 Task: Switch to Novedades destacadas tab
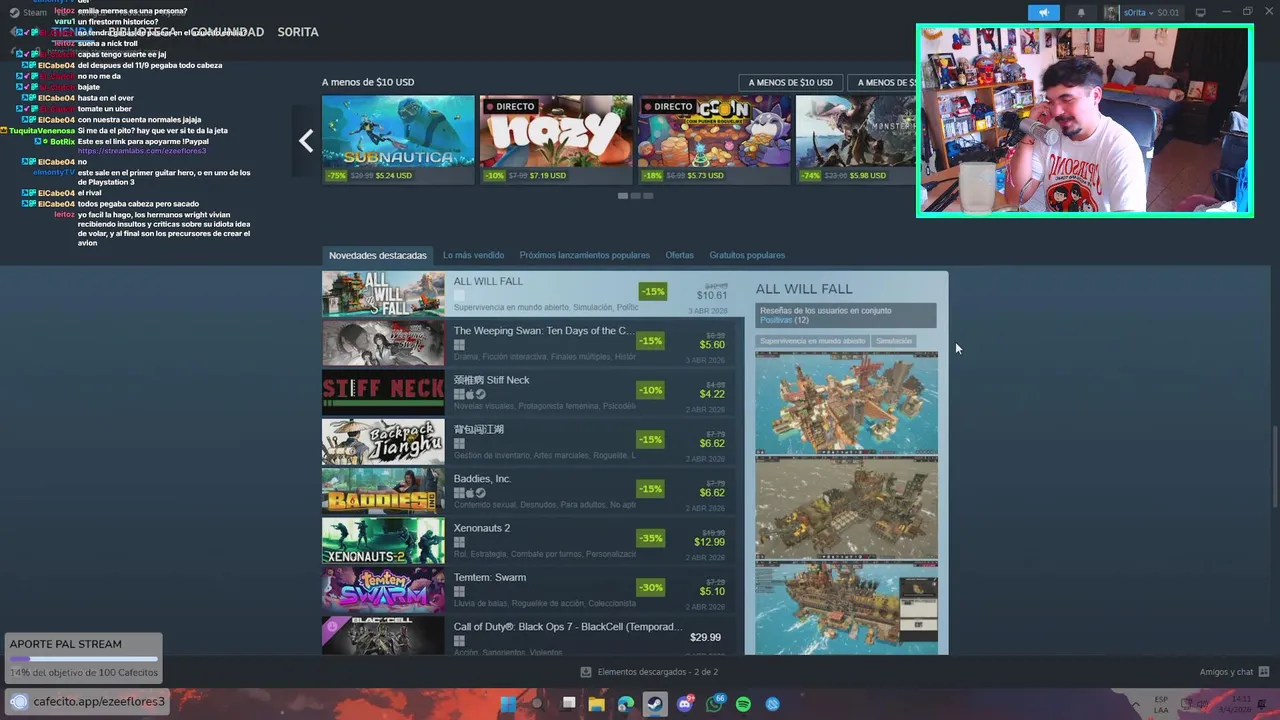378,255
